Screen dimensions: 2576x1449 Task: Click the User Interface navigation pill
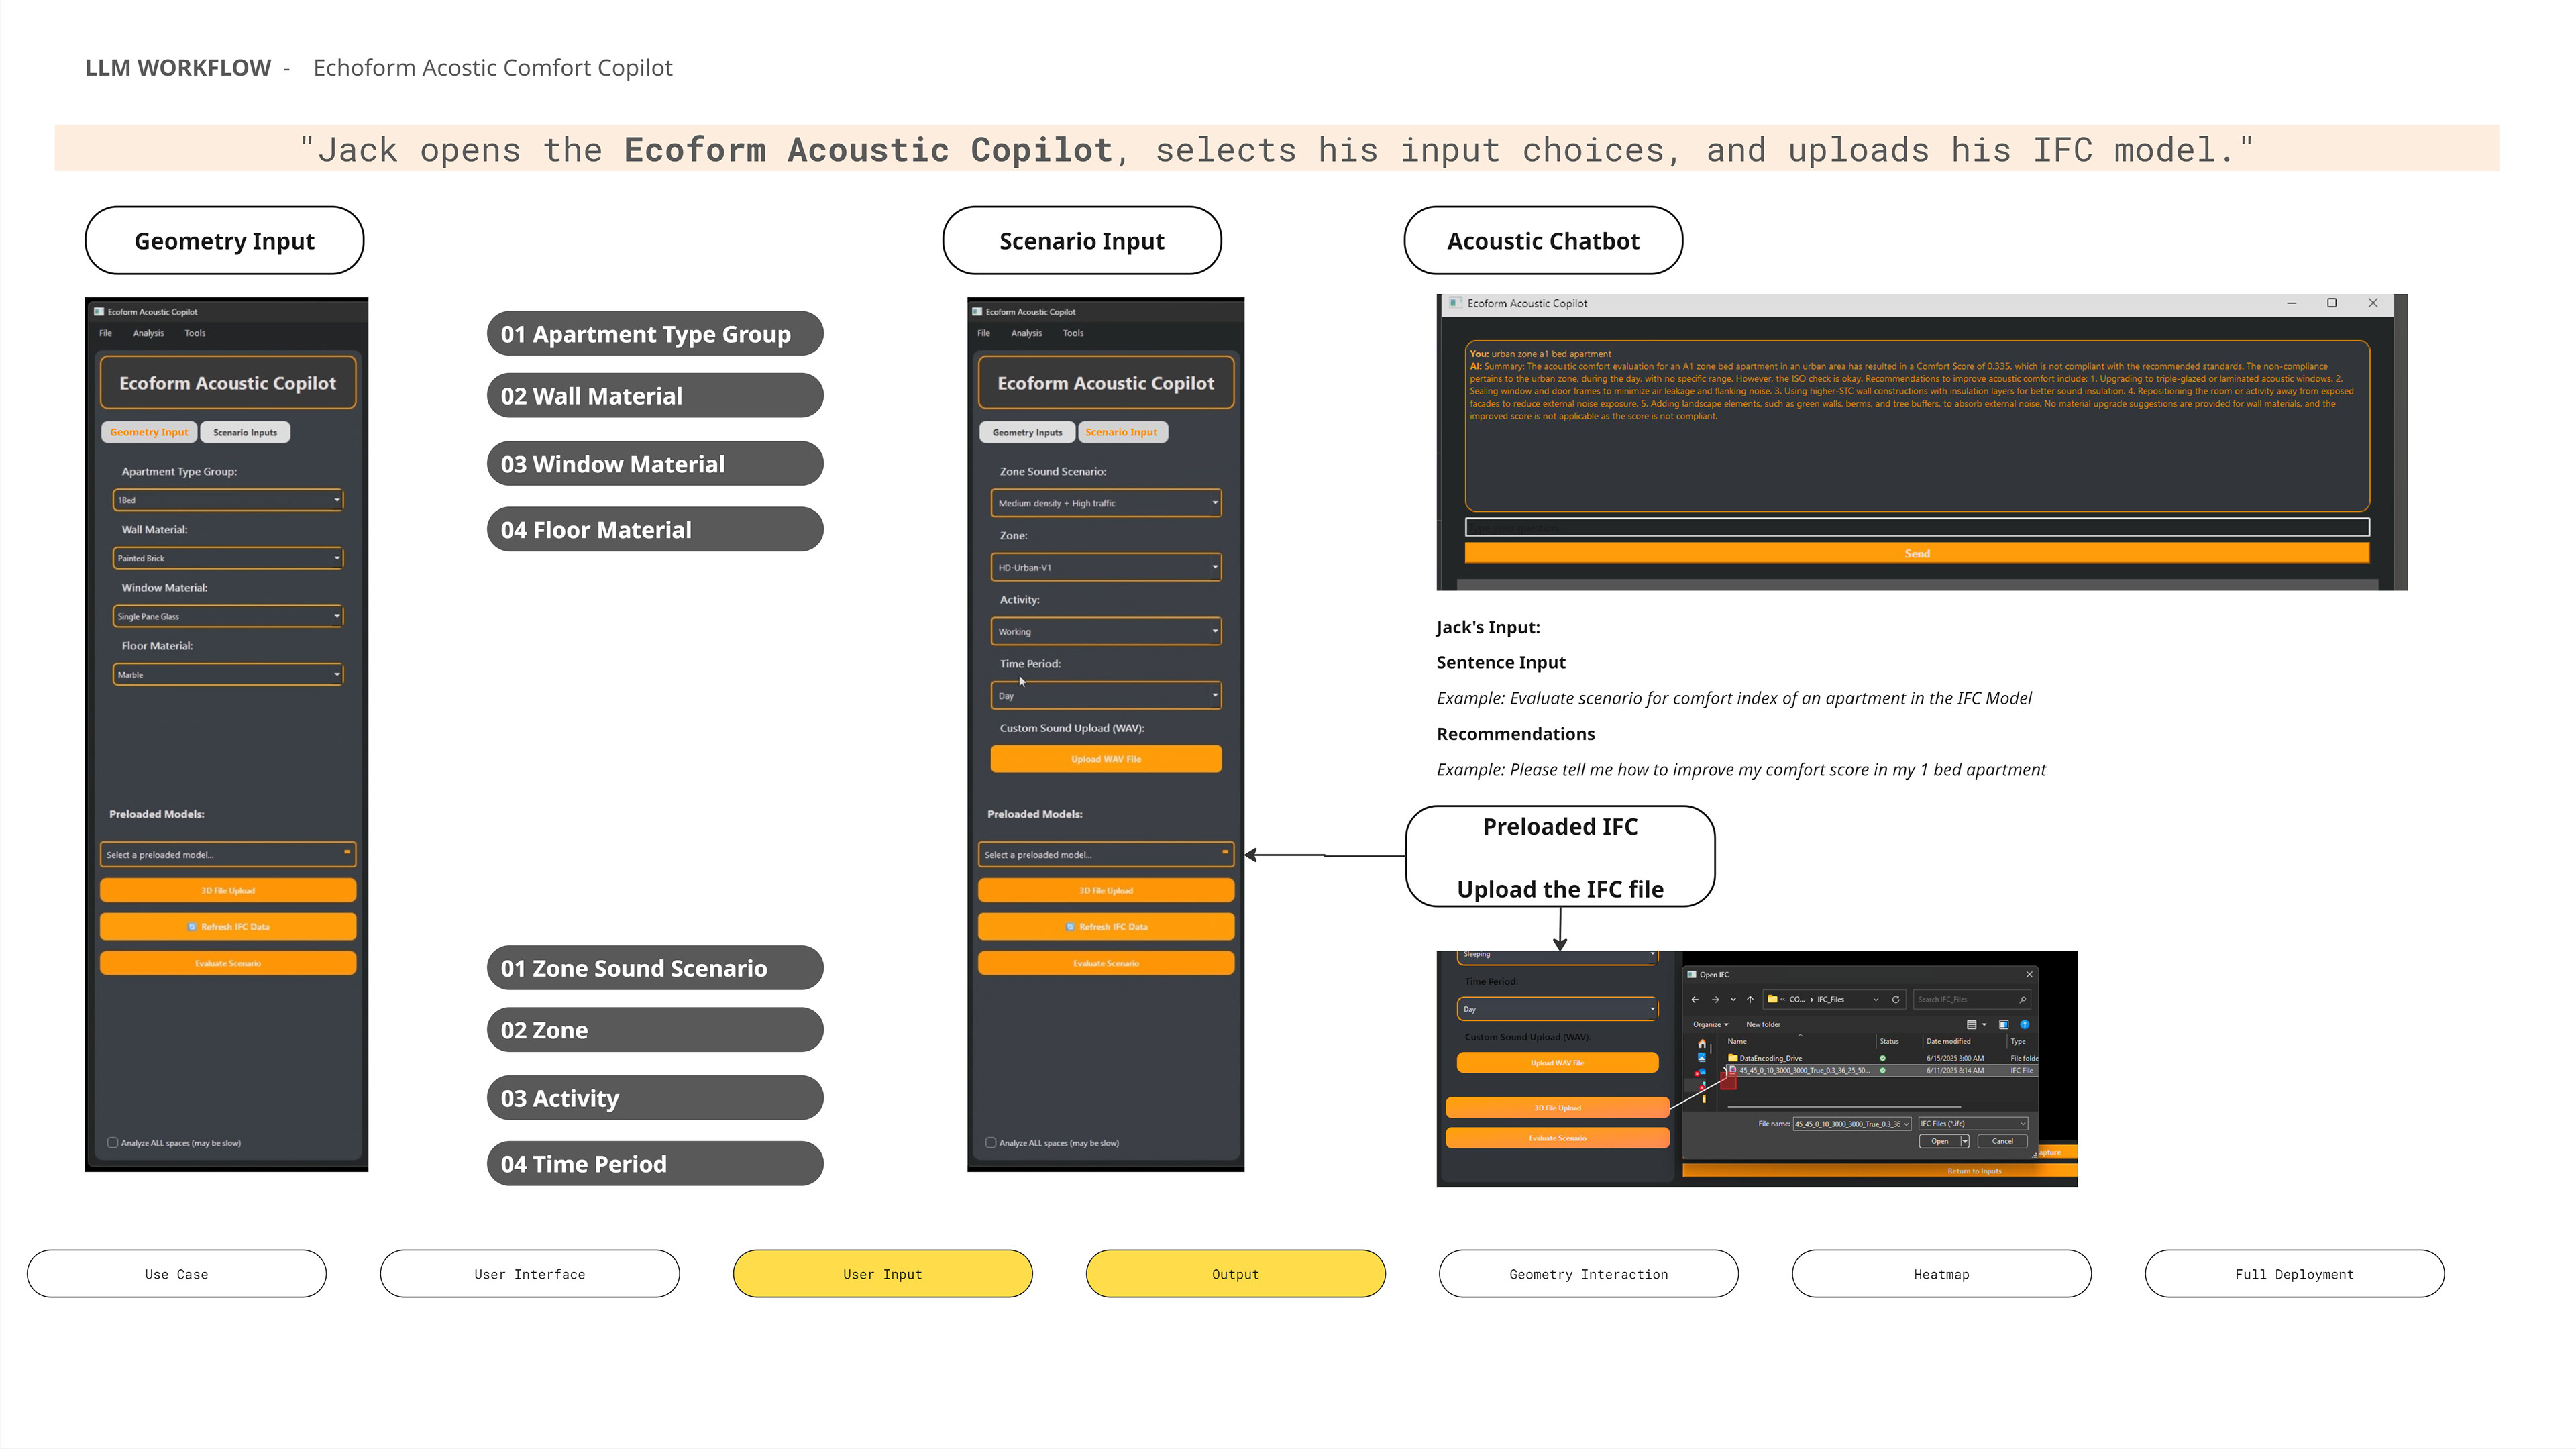(x=530, y=1274)
